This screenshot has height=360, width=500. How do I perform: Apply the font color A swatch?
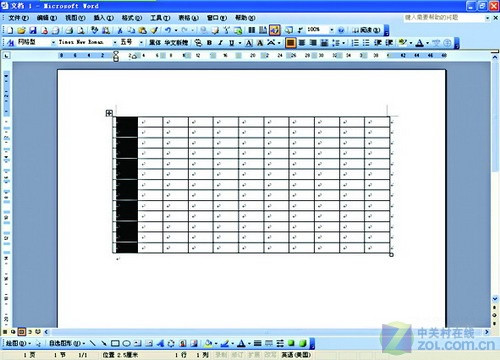point(420,43)
